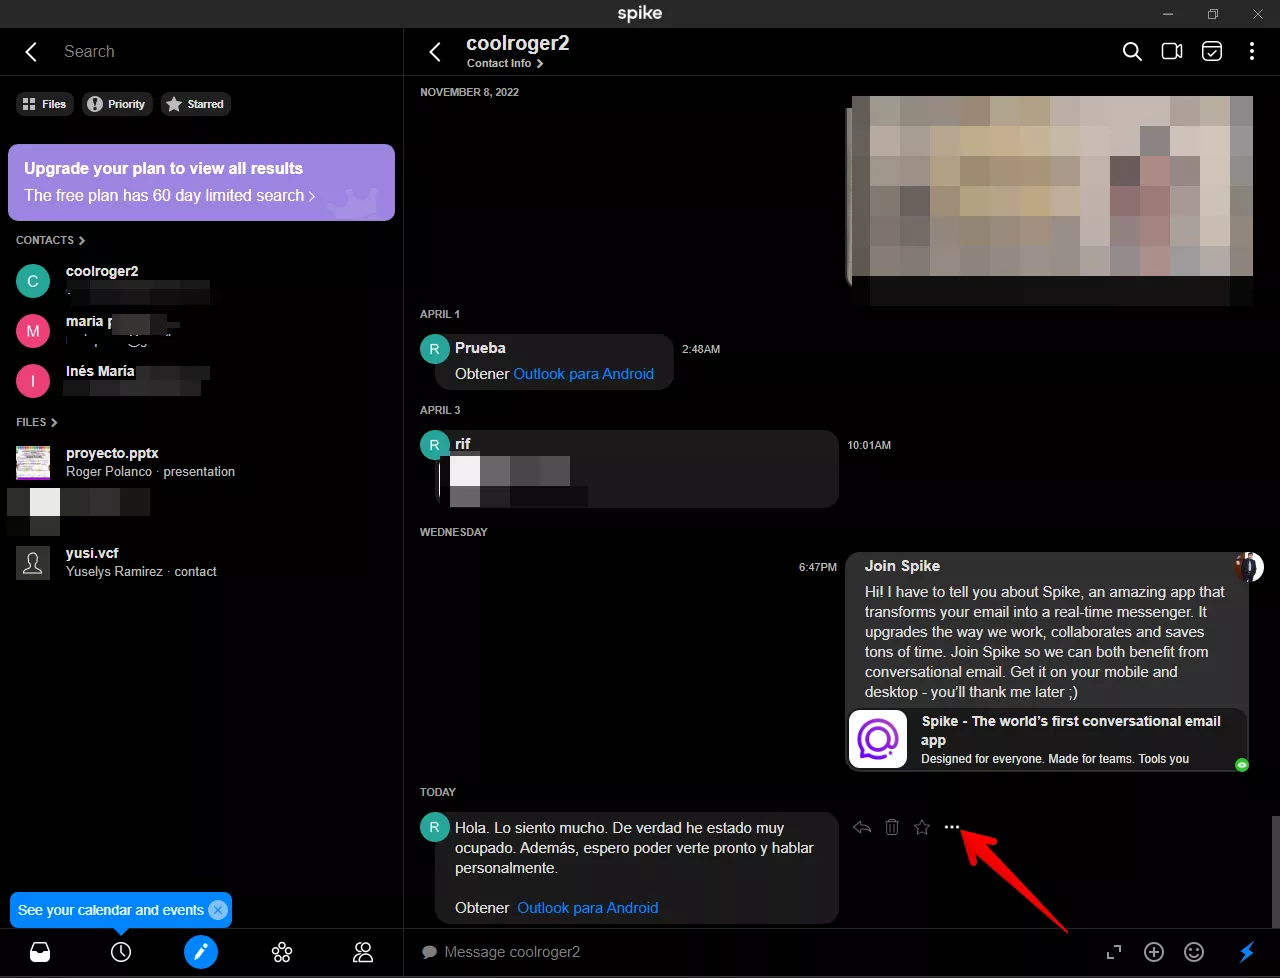Minimize the Spike window
The image size is (1280, 978).
[1168, 14]
